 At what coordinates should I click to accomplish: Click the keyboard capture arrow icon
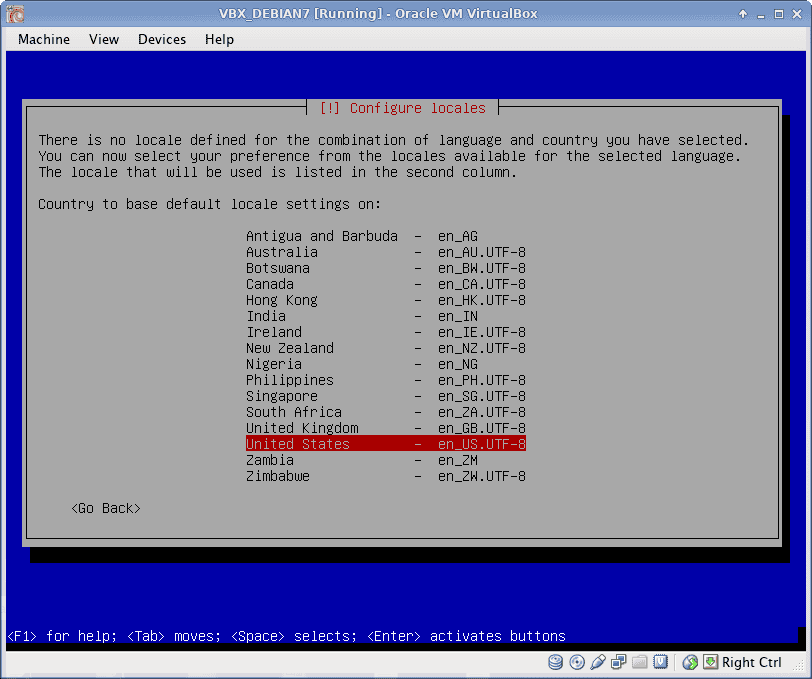pos(710,662)
